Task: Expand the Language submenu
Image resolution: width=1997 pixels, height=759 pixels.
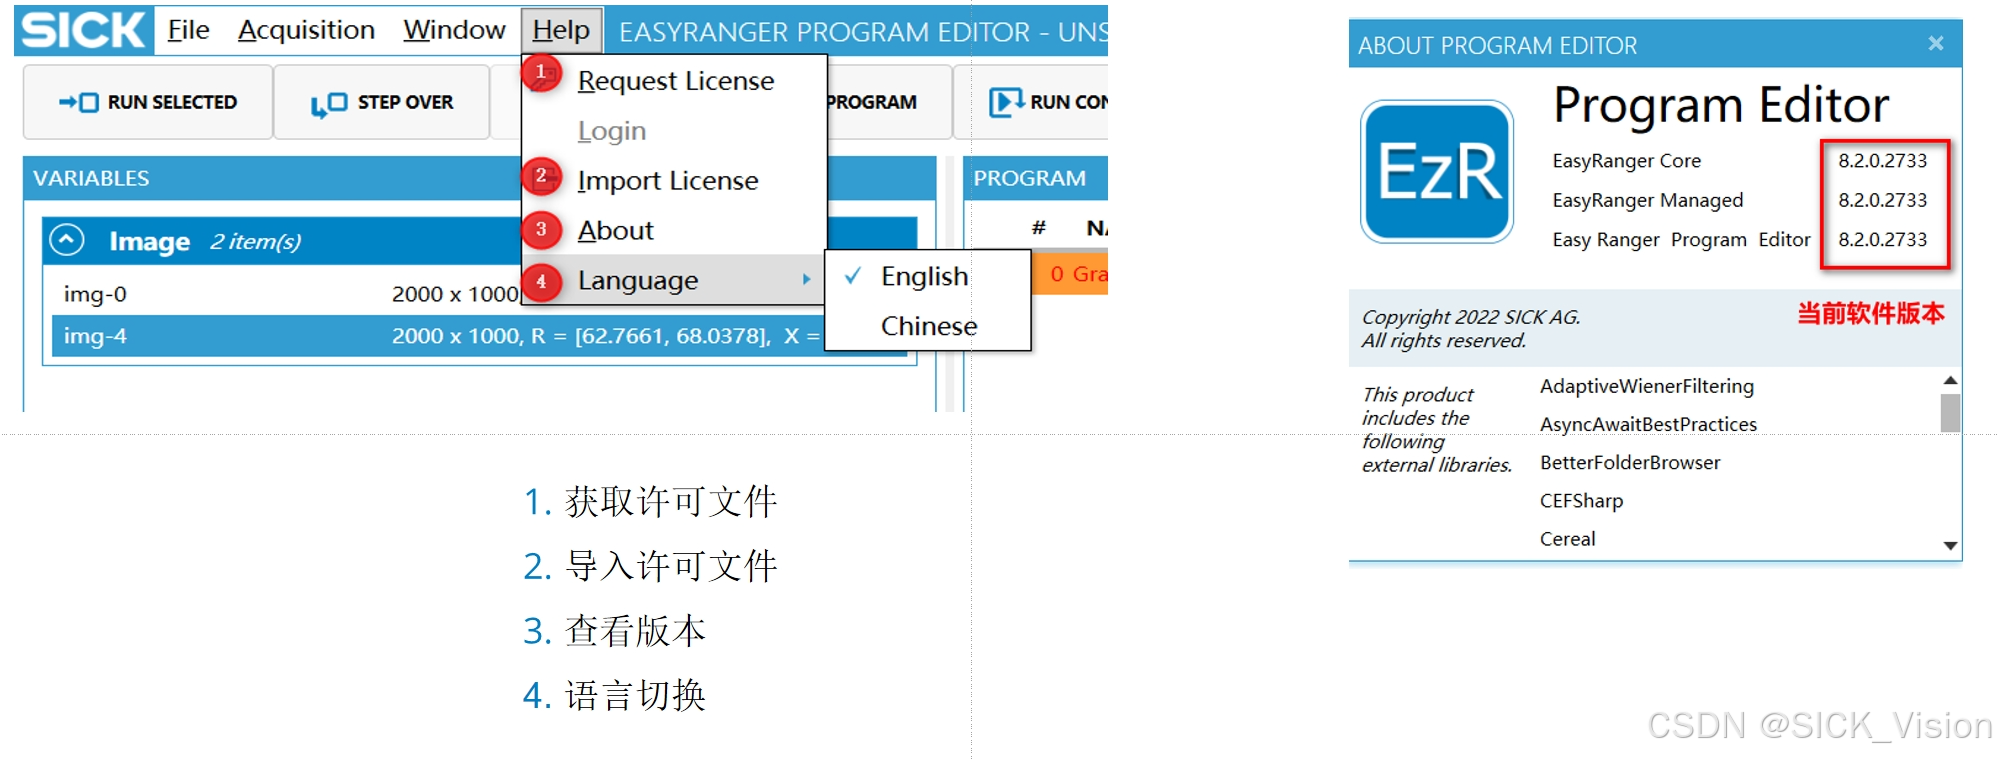Action: (x=675, y=280)
